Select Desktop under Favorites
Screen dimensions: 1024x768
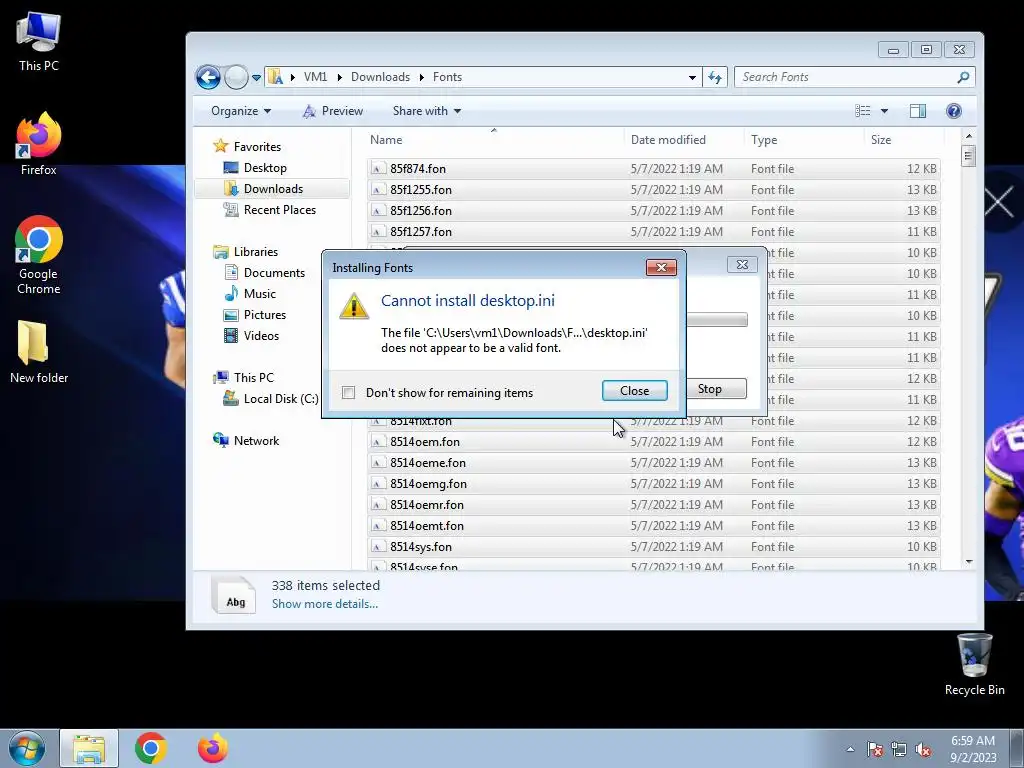(x=264, y=168)
